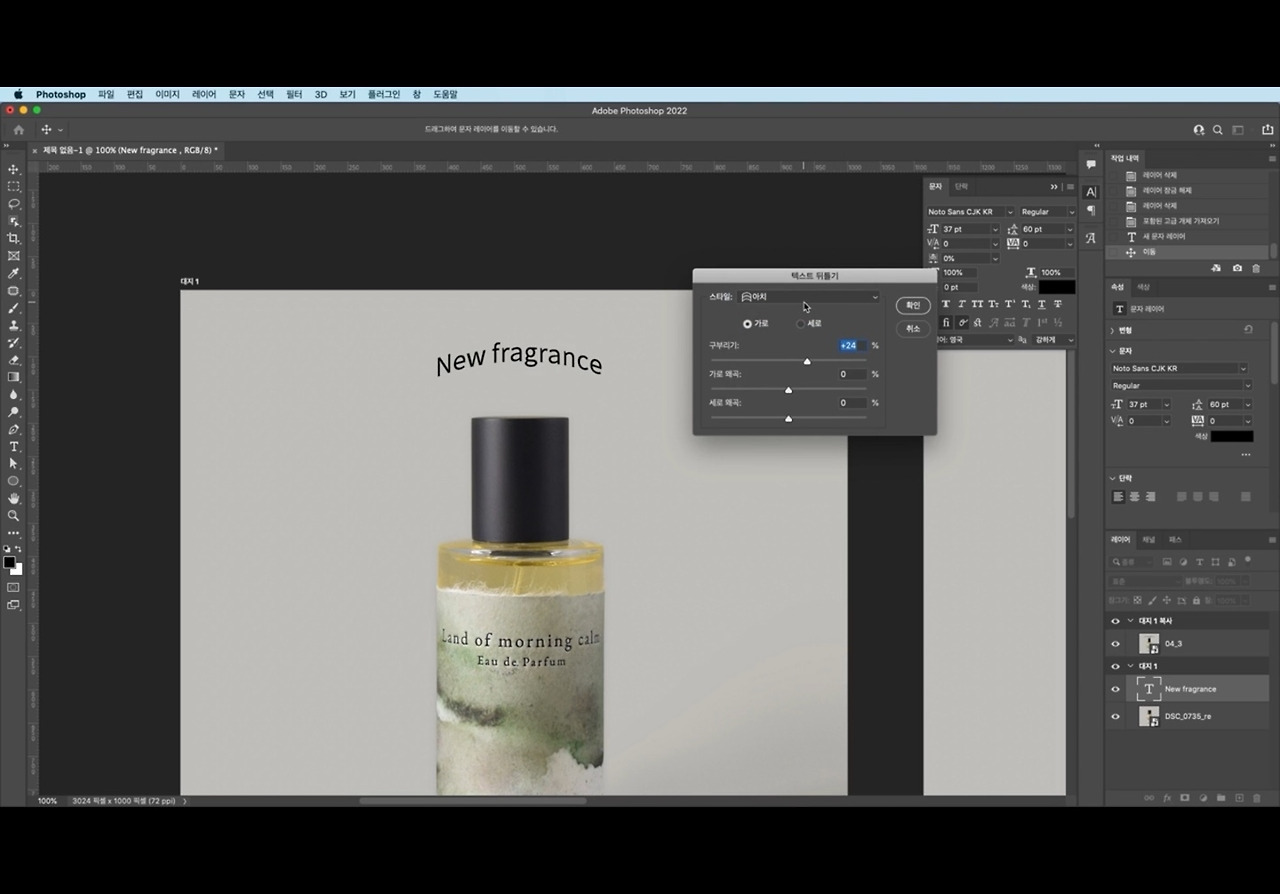The height and width of the screenshot is (894, 1280).
Task: Click the layer style fx icon
Action: point(1167,798)
